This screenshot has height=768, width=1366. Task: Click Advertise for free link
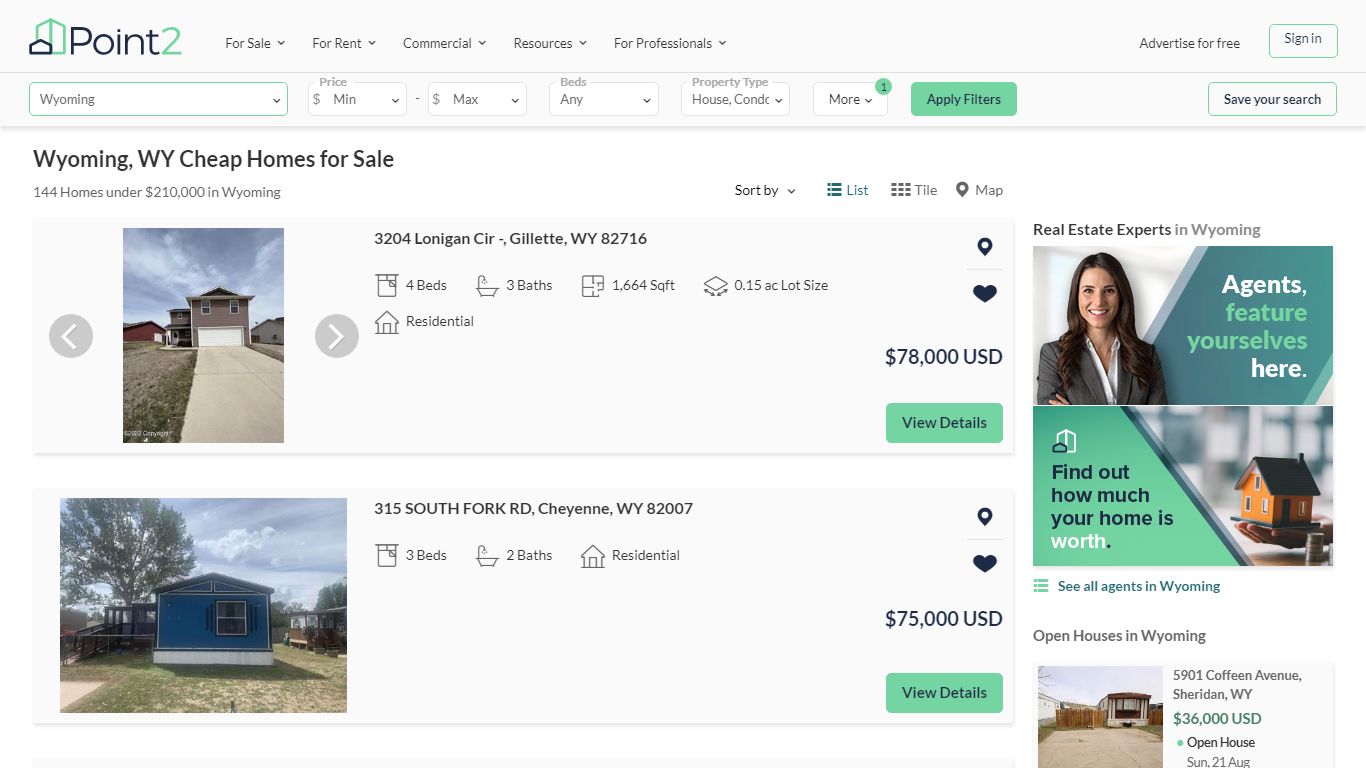[x=1189, y=43]
